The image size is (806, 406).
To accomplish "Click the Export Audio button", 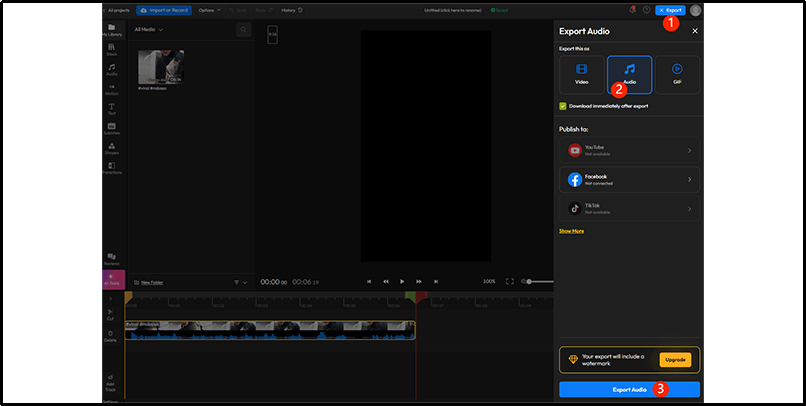I will [x=629, y=390].
